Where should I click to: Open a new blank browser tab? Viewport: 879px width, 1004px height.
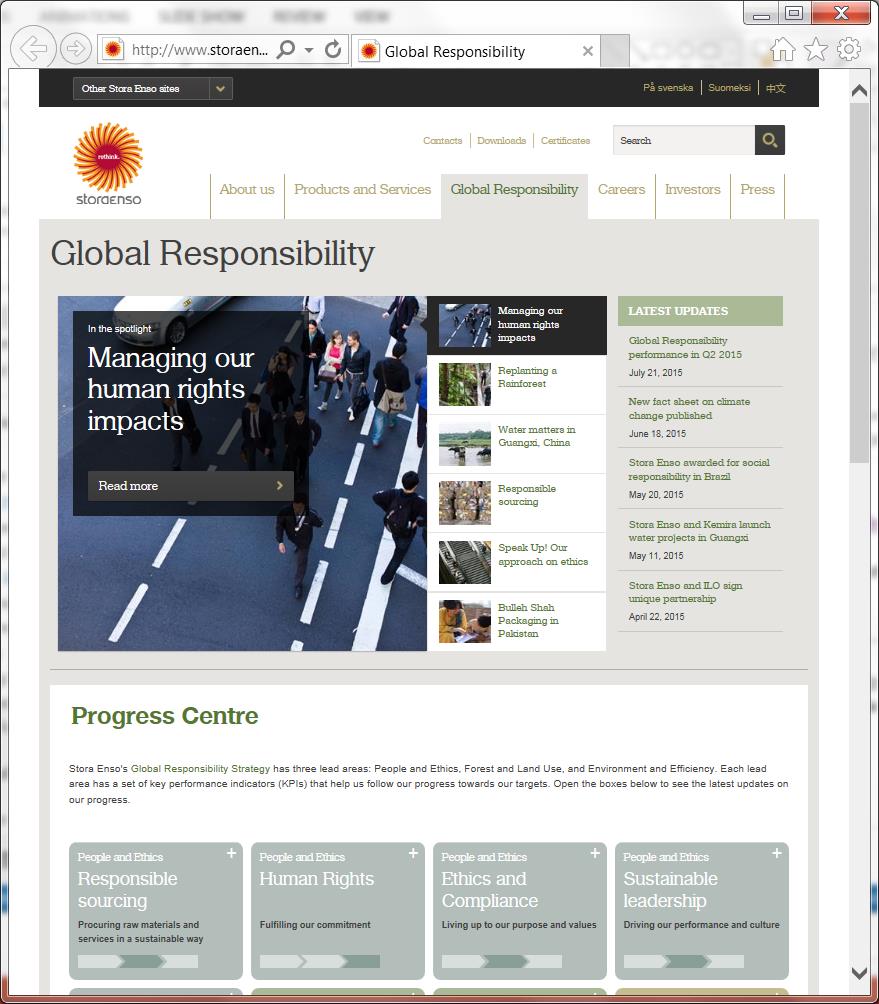point(615,51)
